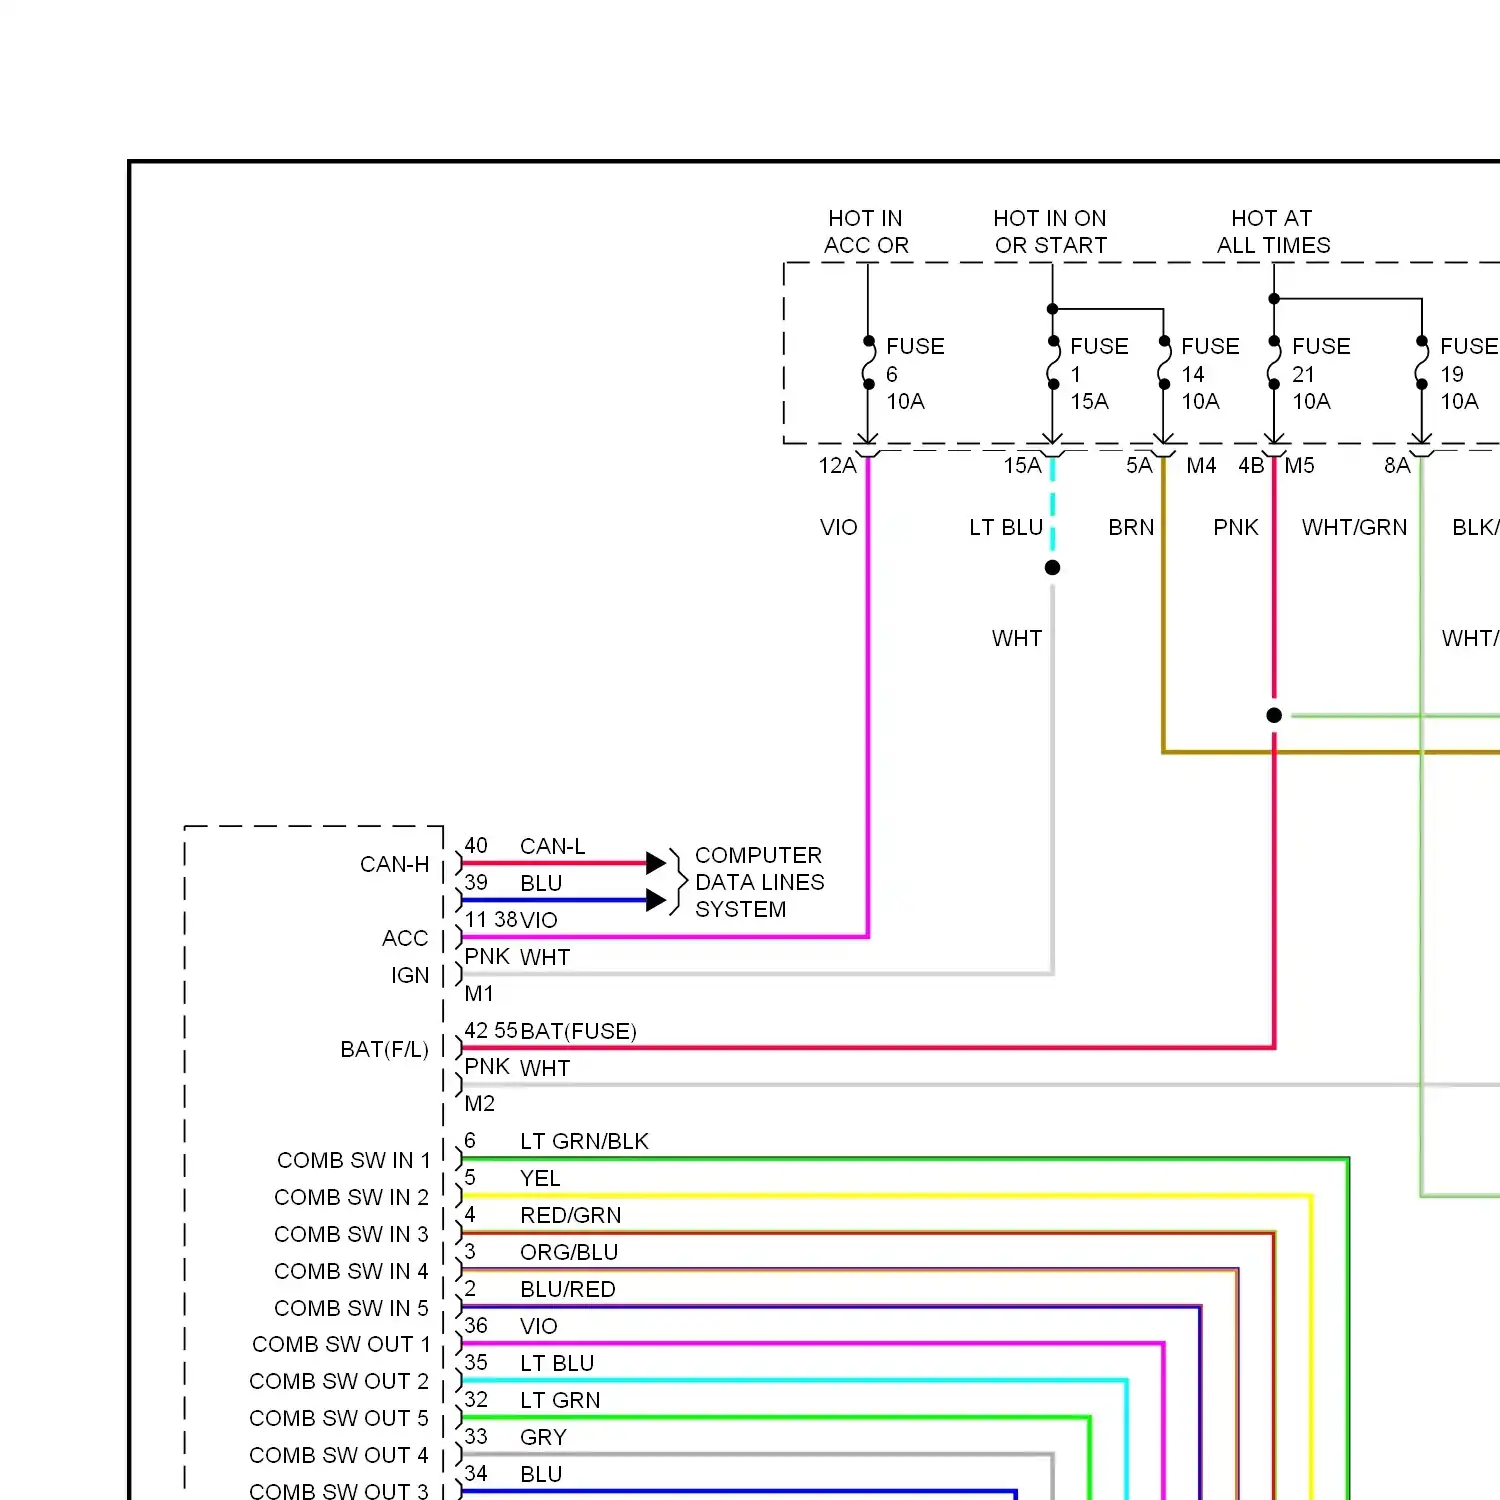Viewport: 1500px width, 1500px height.
Task: Click the ACC terminal label
Action: click(x=405, y=939)
